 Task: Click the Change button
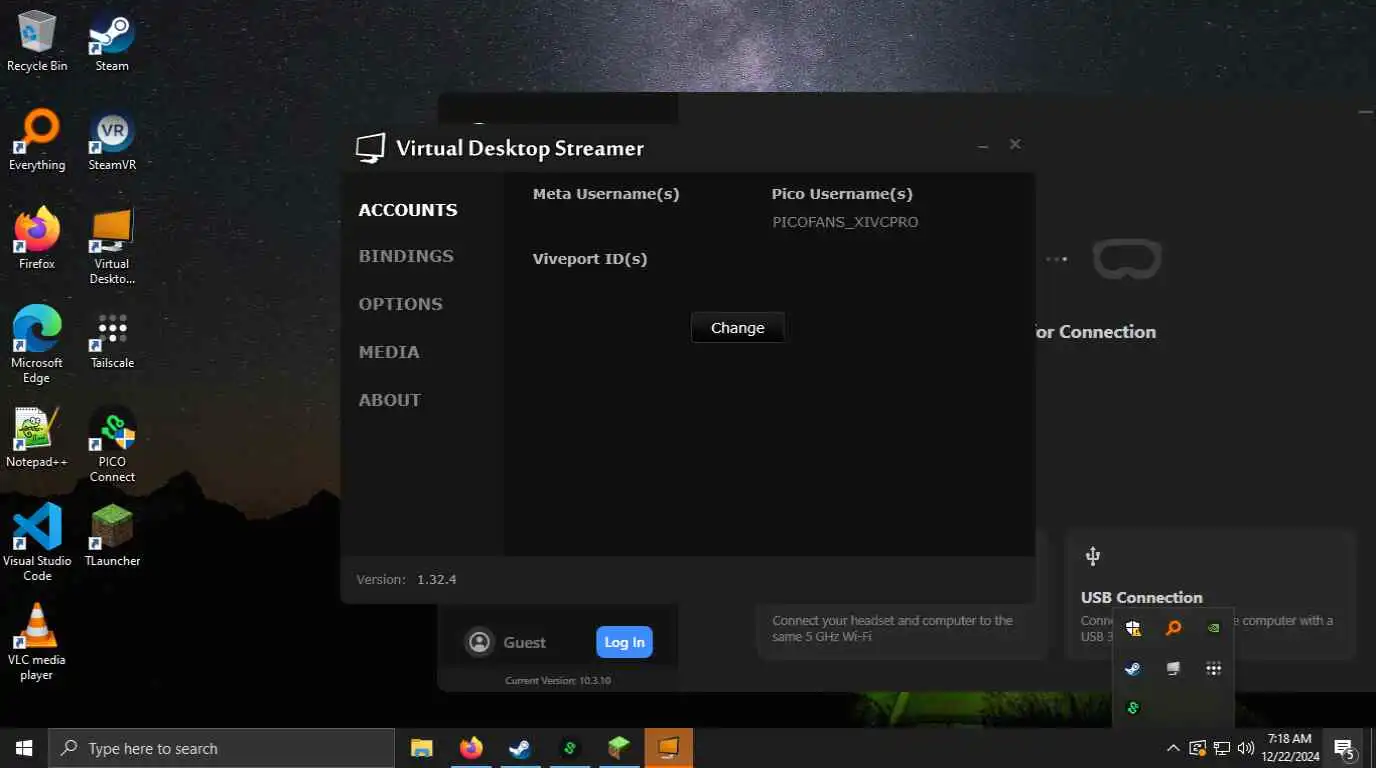(737, 328)
